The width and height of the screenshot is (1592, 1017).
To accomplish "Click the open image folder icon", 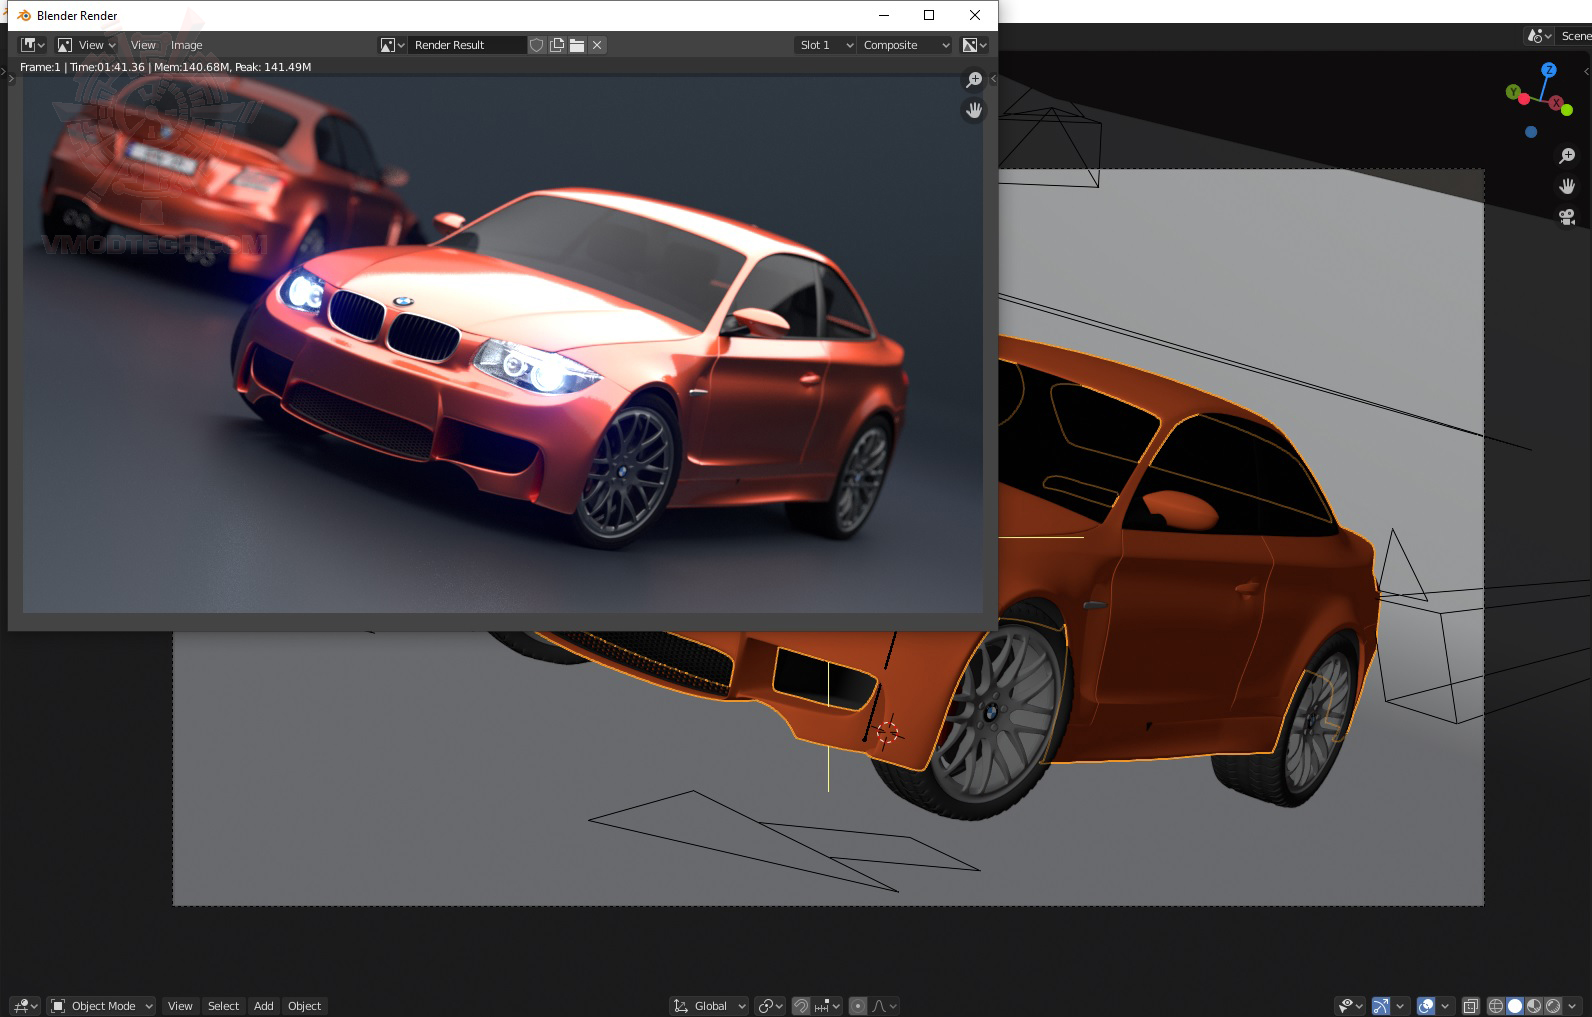I will click(577, 45).
